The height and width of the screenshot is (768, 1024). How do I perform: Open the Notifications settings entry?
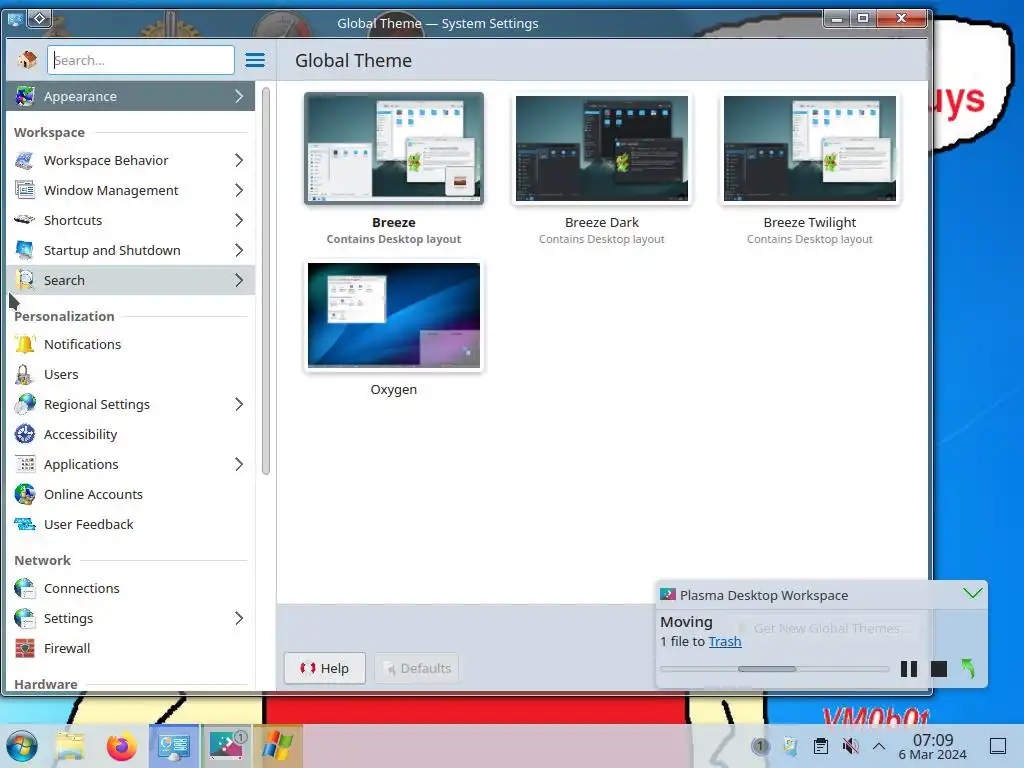click(x=130, y=344)
